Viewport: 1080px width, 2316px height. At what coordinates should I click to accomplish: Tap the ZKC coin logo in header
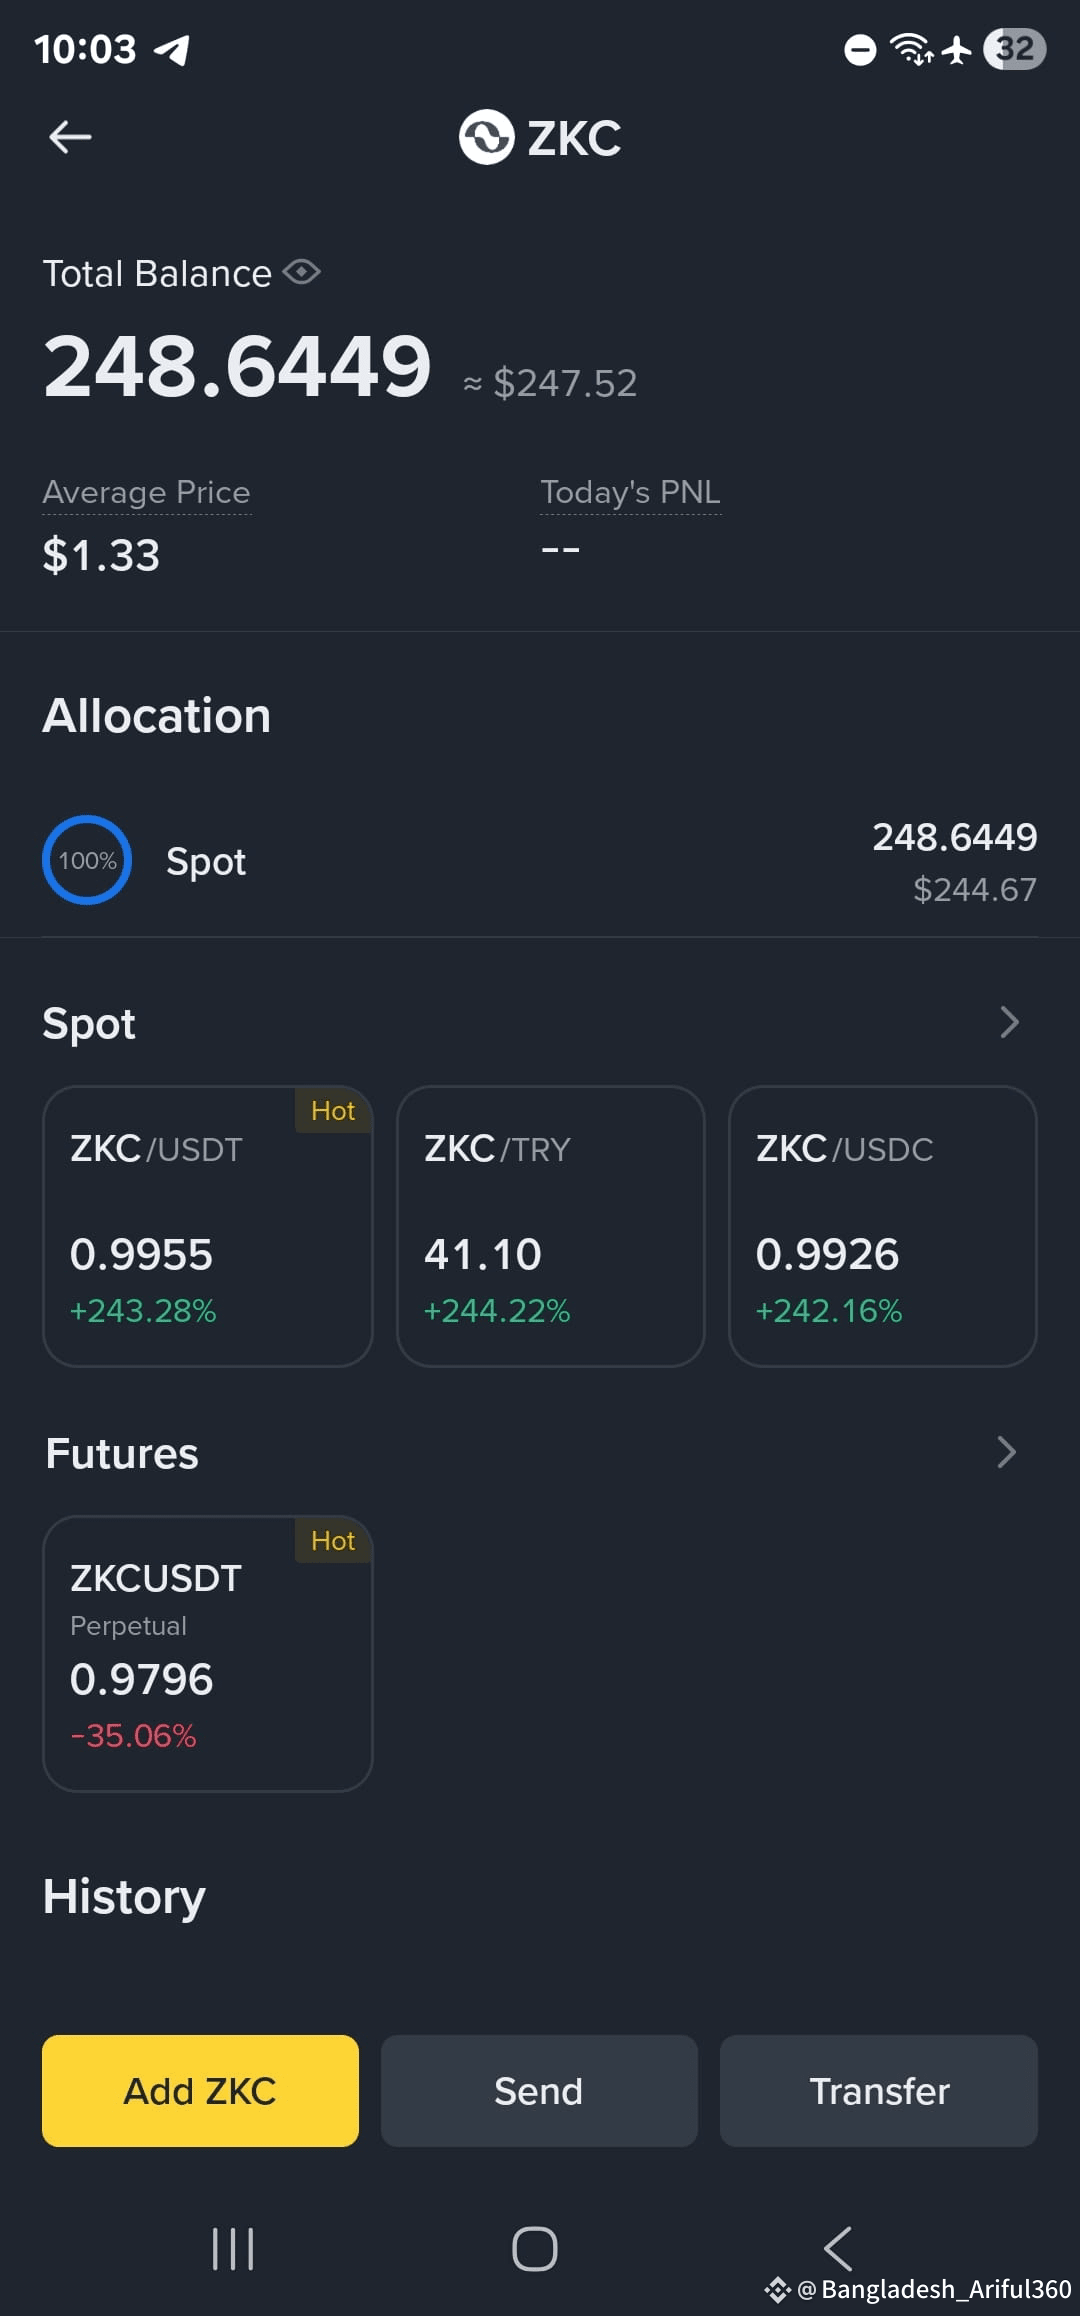486,137
